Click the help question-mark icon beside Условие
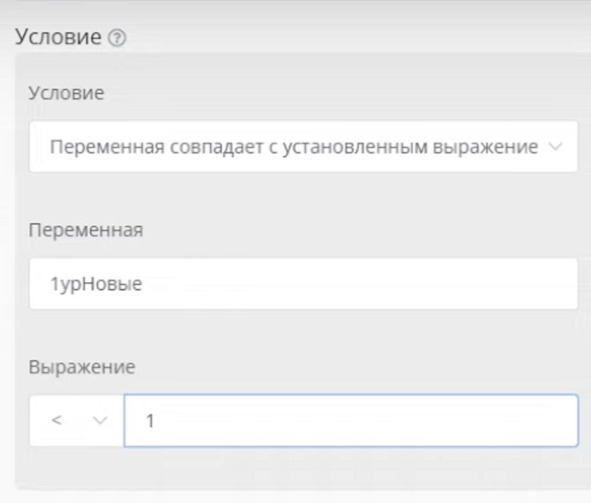This screenshot has width=591, height=503. pos(117,38)
